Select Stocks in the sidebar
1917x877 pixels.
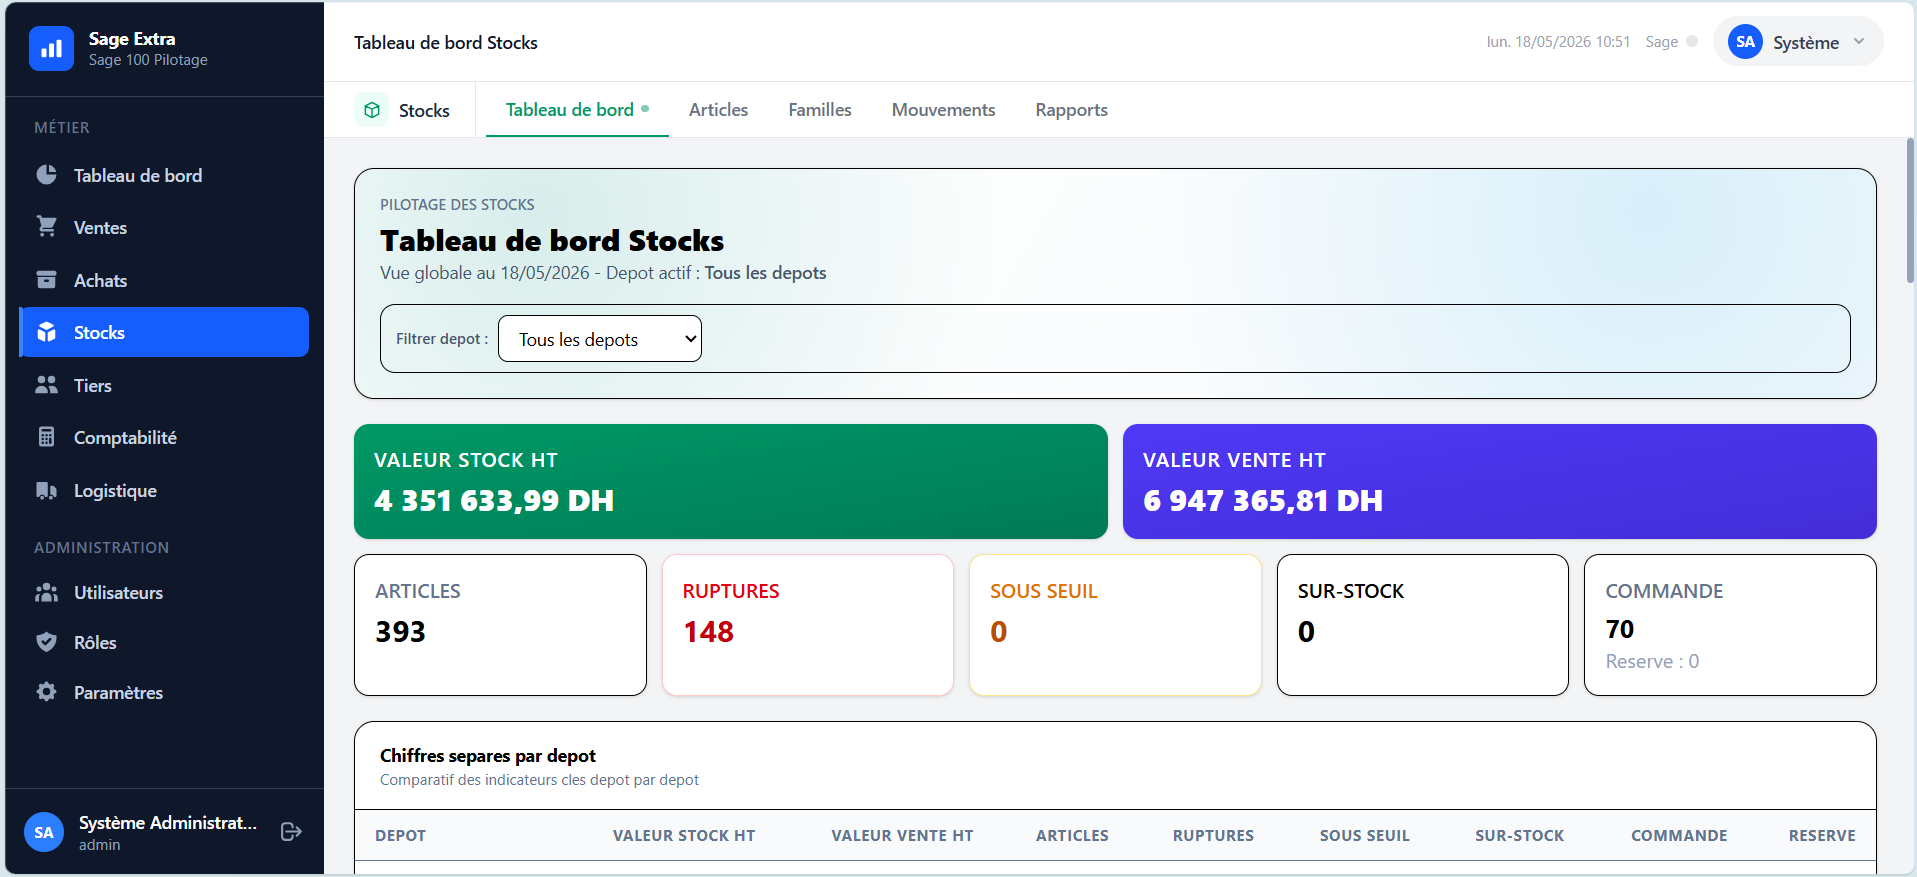tap(164, 332)
